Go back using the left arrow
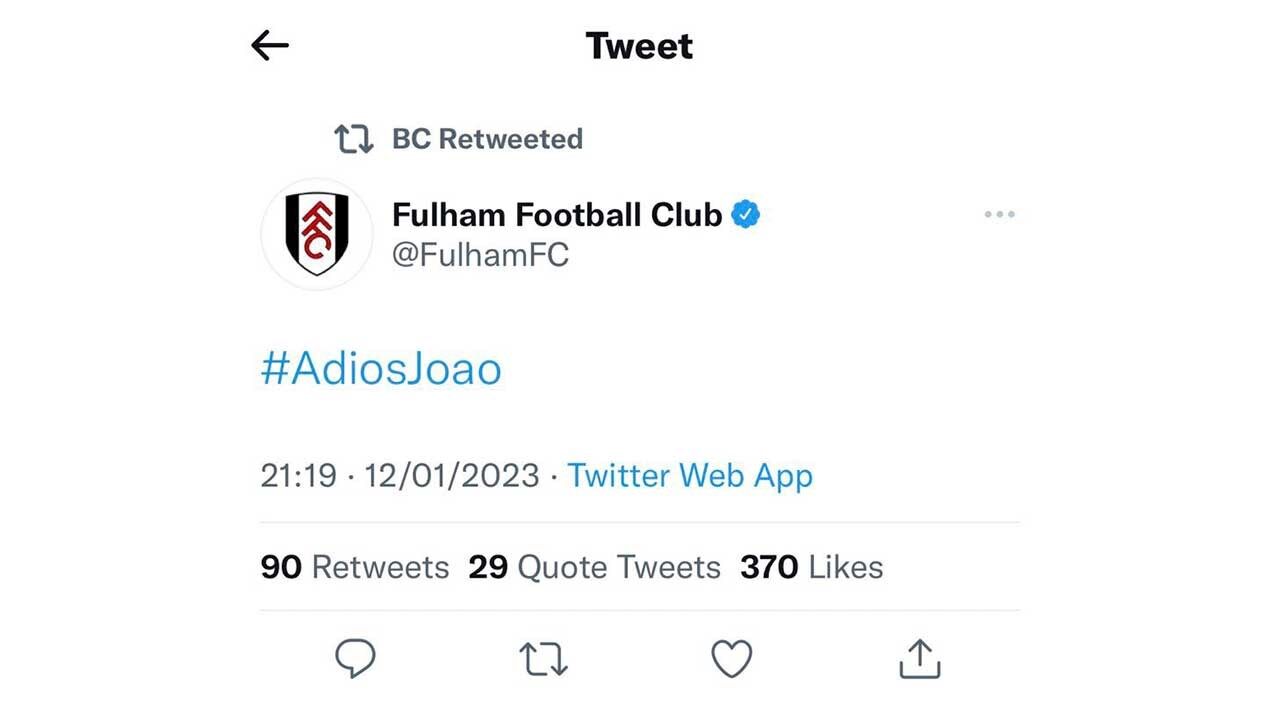The image size is (1280, 720). (x=270, y=45)
